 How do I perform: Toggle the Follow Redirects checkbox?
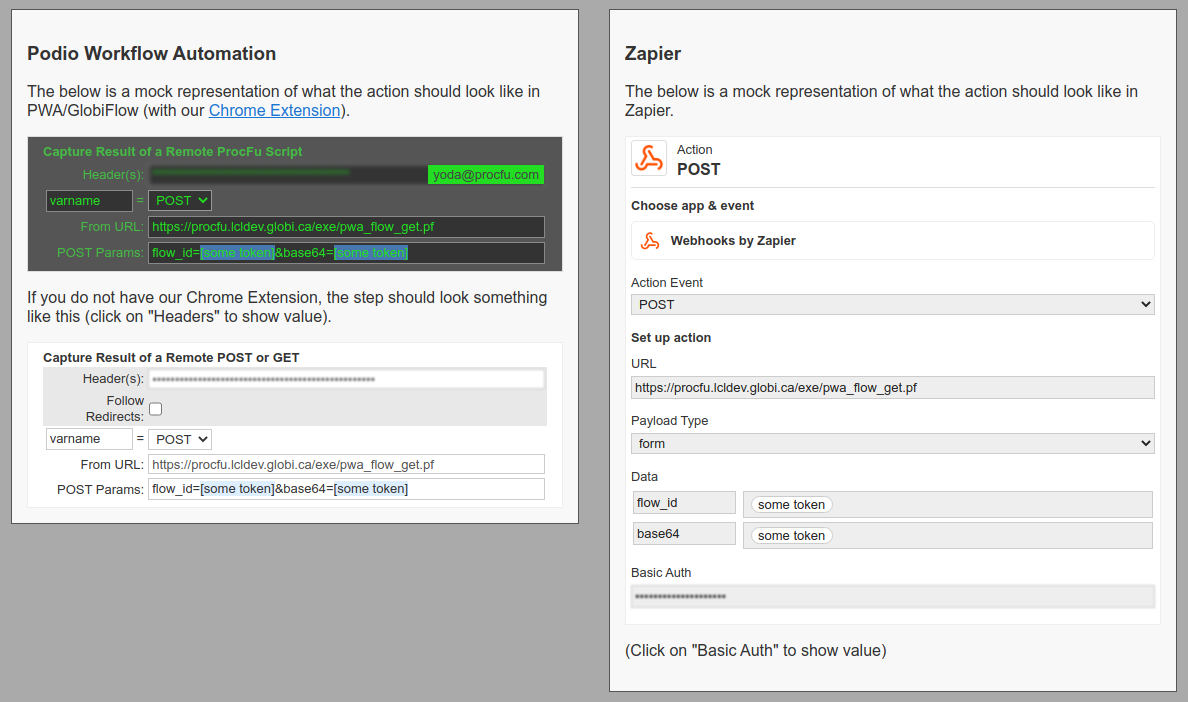pos(156,409)
